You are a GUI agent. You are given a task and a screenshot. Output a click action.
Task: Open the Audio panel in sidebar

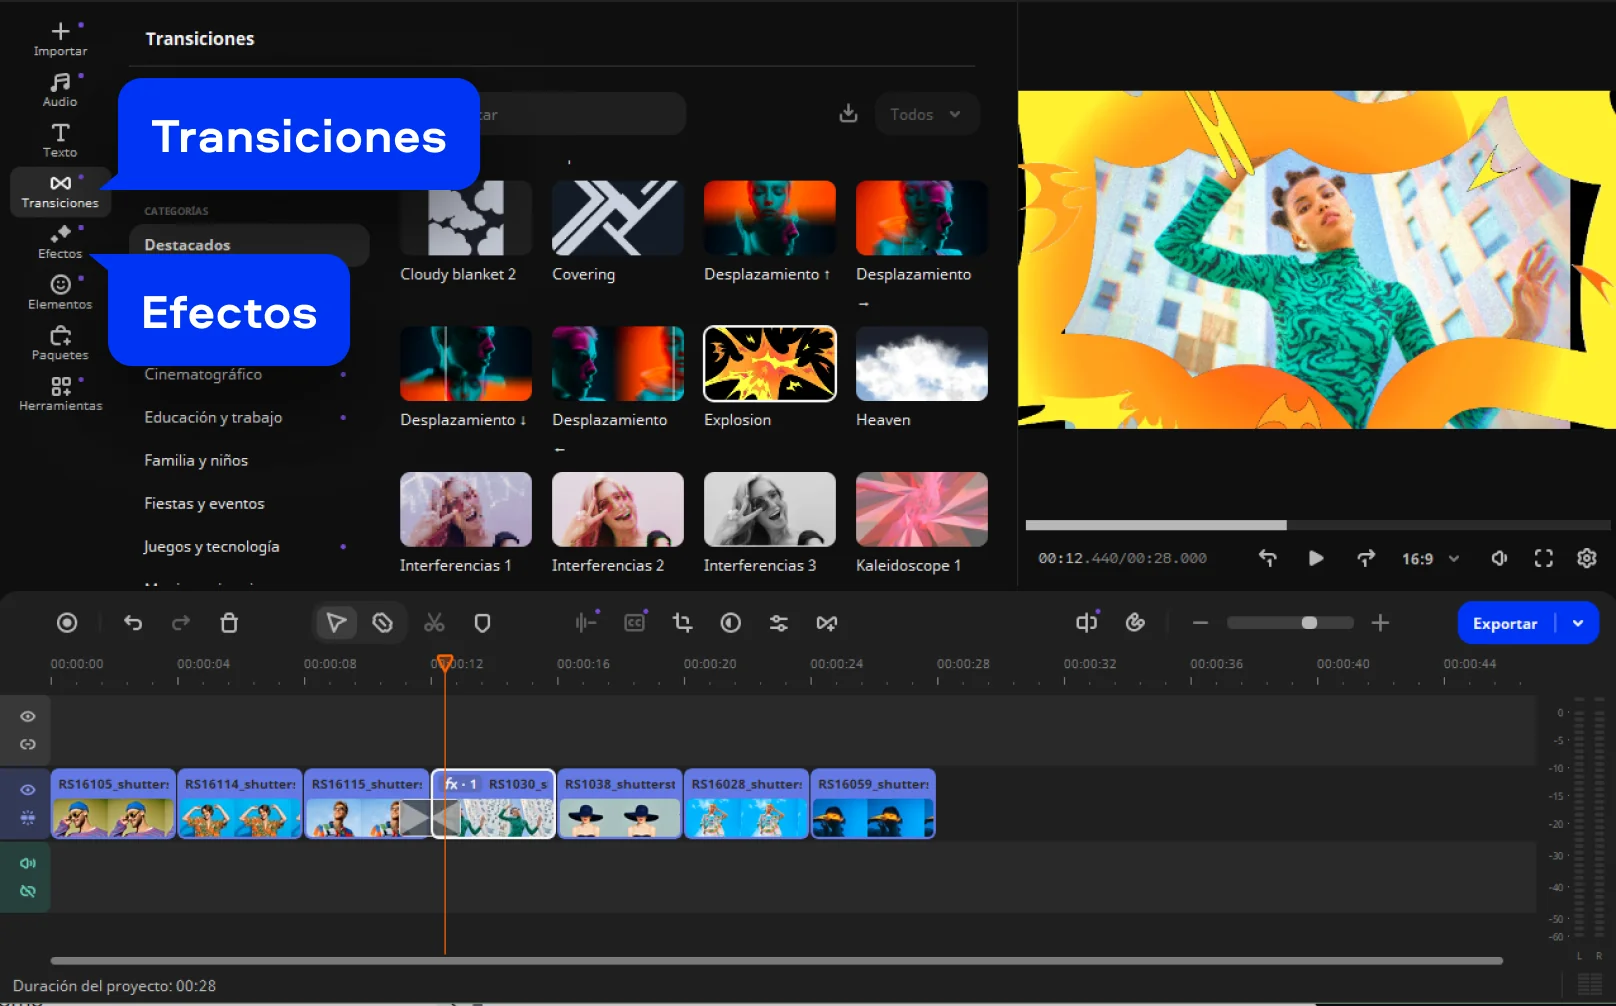60,89
